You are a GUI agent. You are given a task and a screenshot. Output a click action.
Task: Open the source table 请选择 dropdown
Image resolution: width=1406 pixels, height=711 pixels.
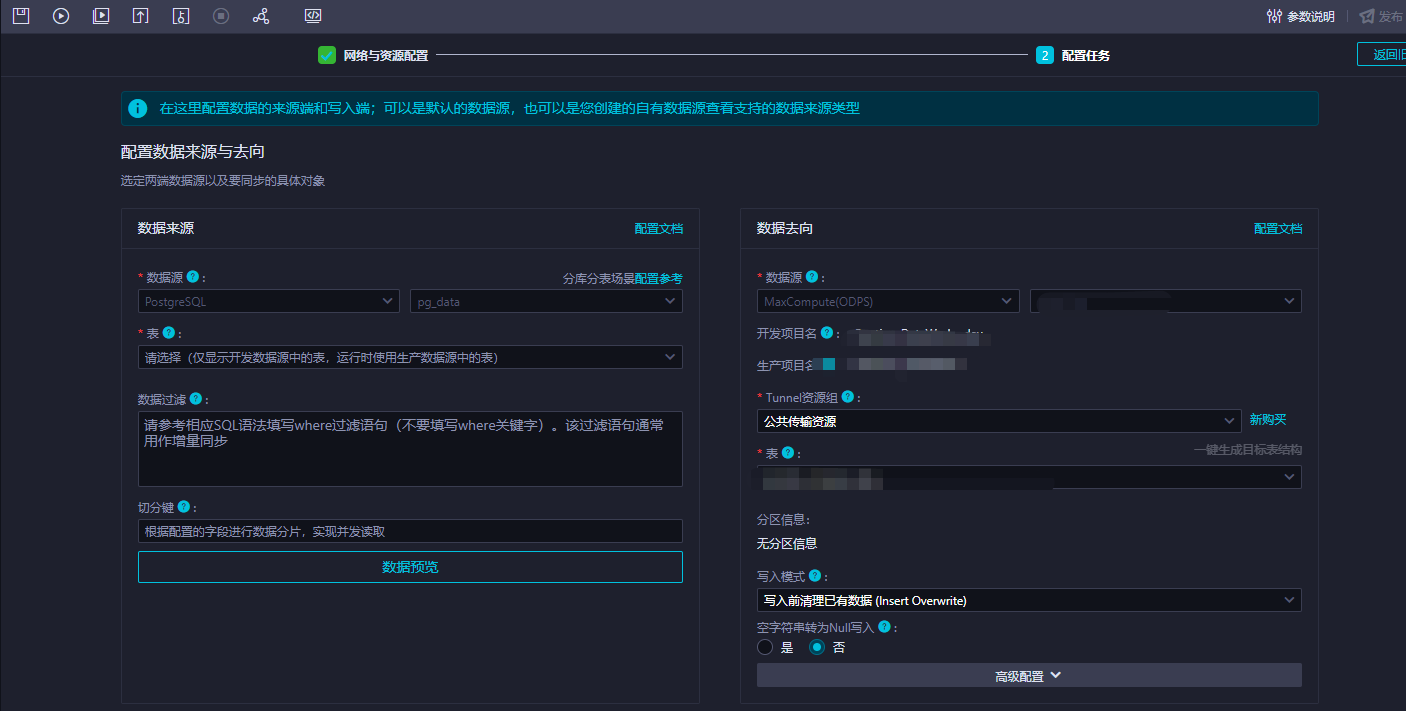(410, 357)
